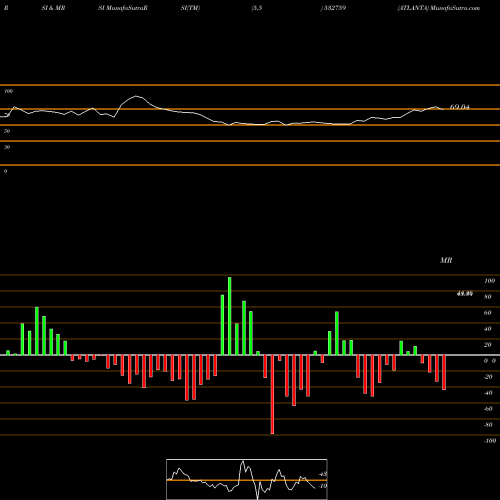Click the RSI value 69.04 label
This screenshot has width=500, height=500.
460,107
